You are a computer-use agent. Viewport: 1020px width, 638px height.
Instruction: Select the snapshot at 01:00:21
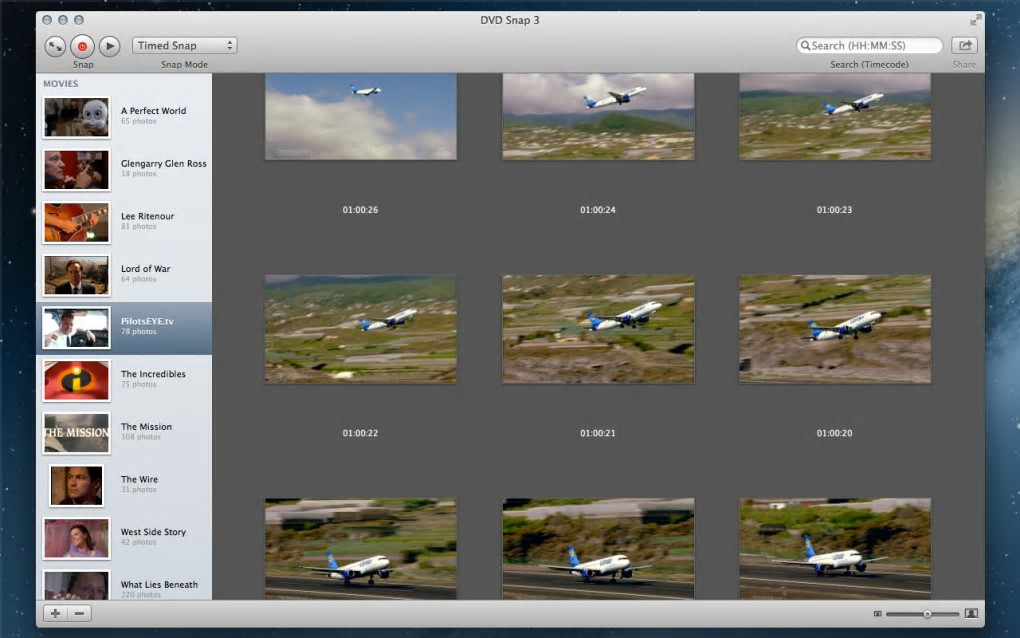point(598,328)
